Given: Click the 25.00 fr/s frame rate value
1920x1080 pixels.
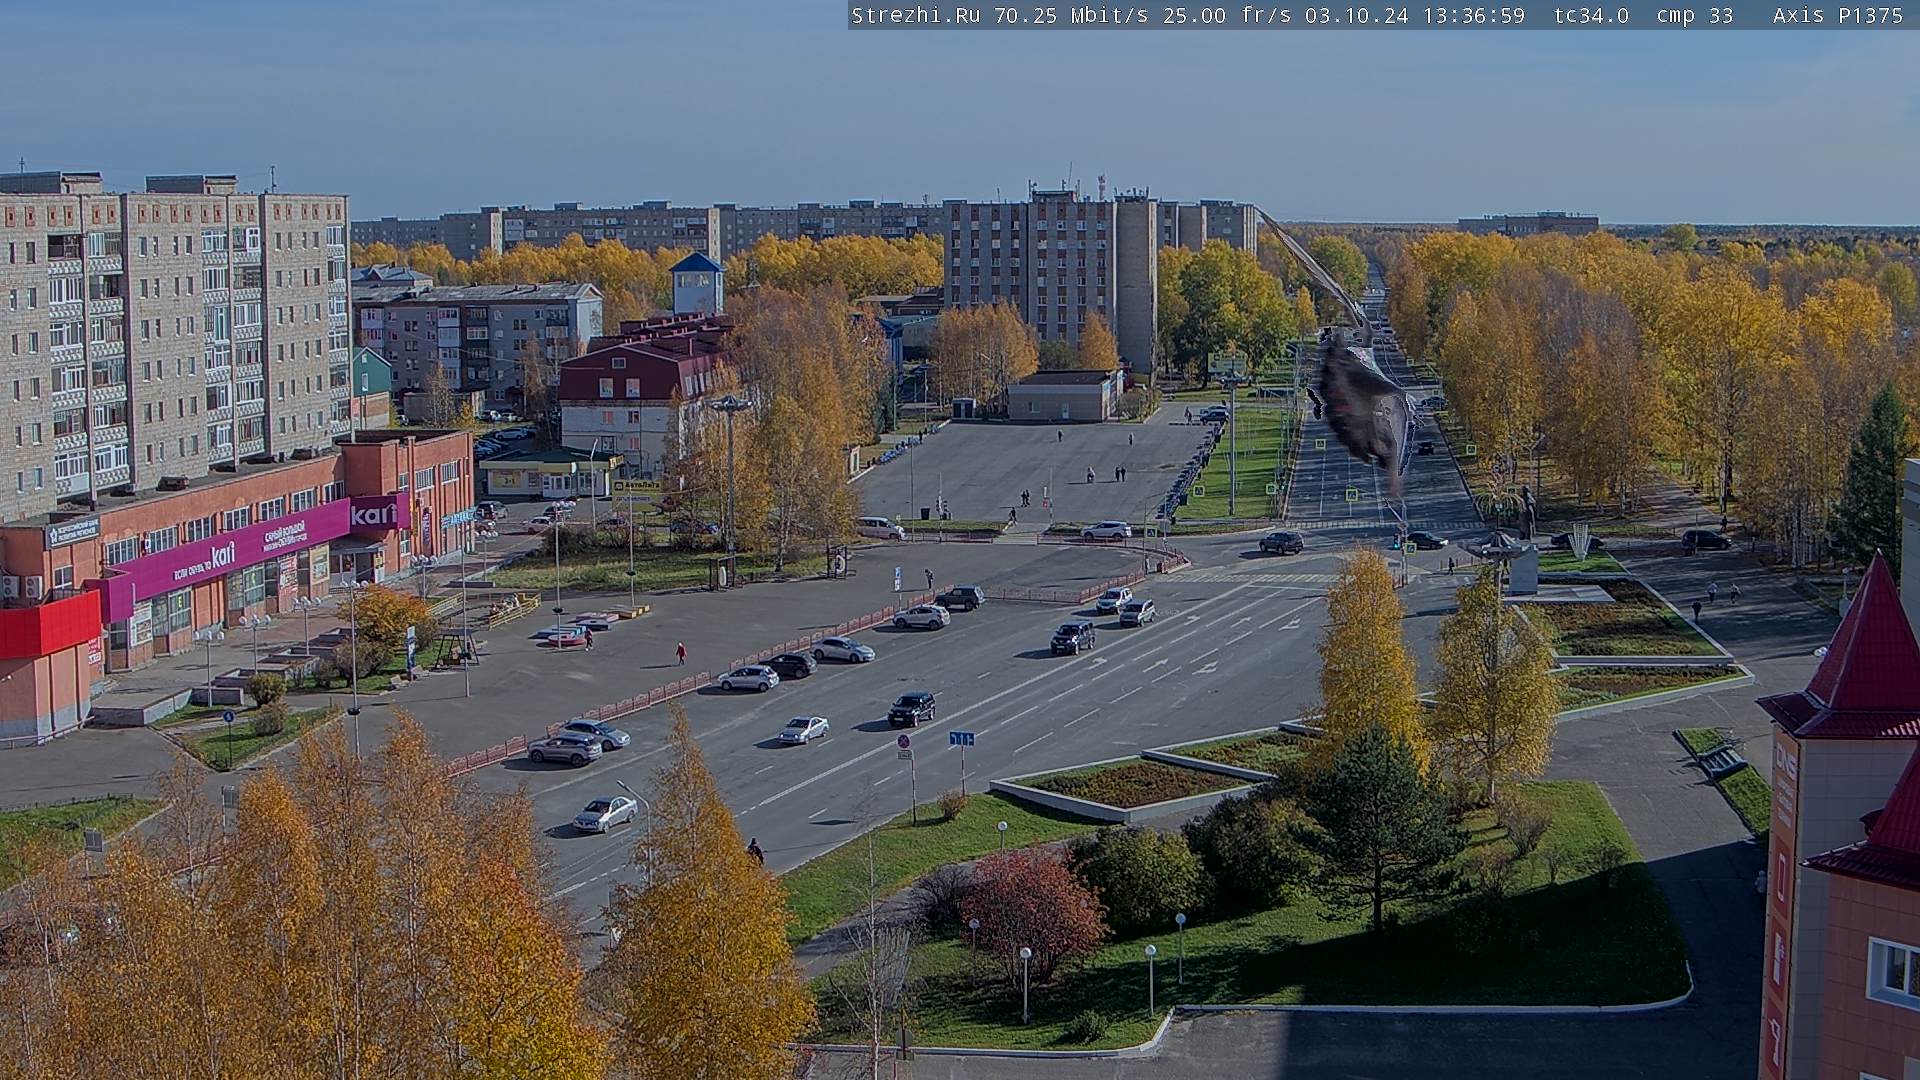Looking at the screenshot, I should click(x=1228, y=15).
